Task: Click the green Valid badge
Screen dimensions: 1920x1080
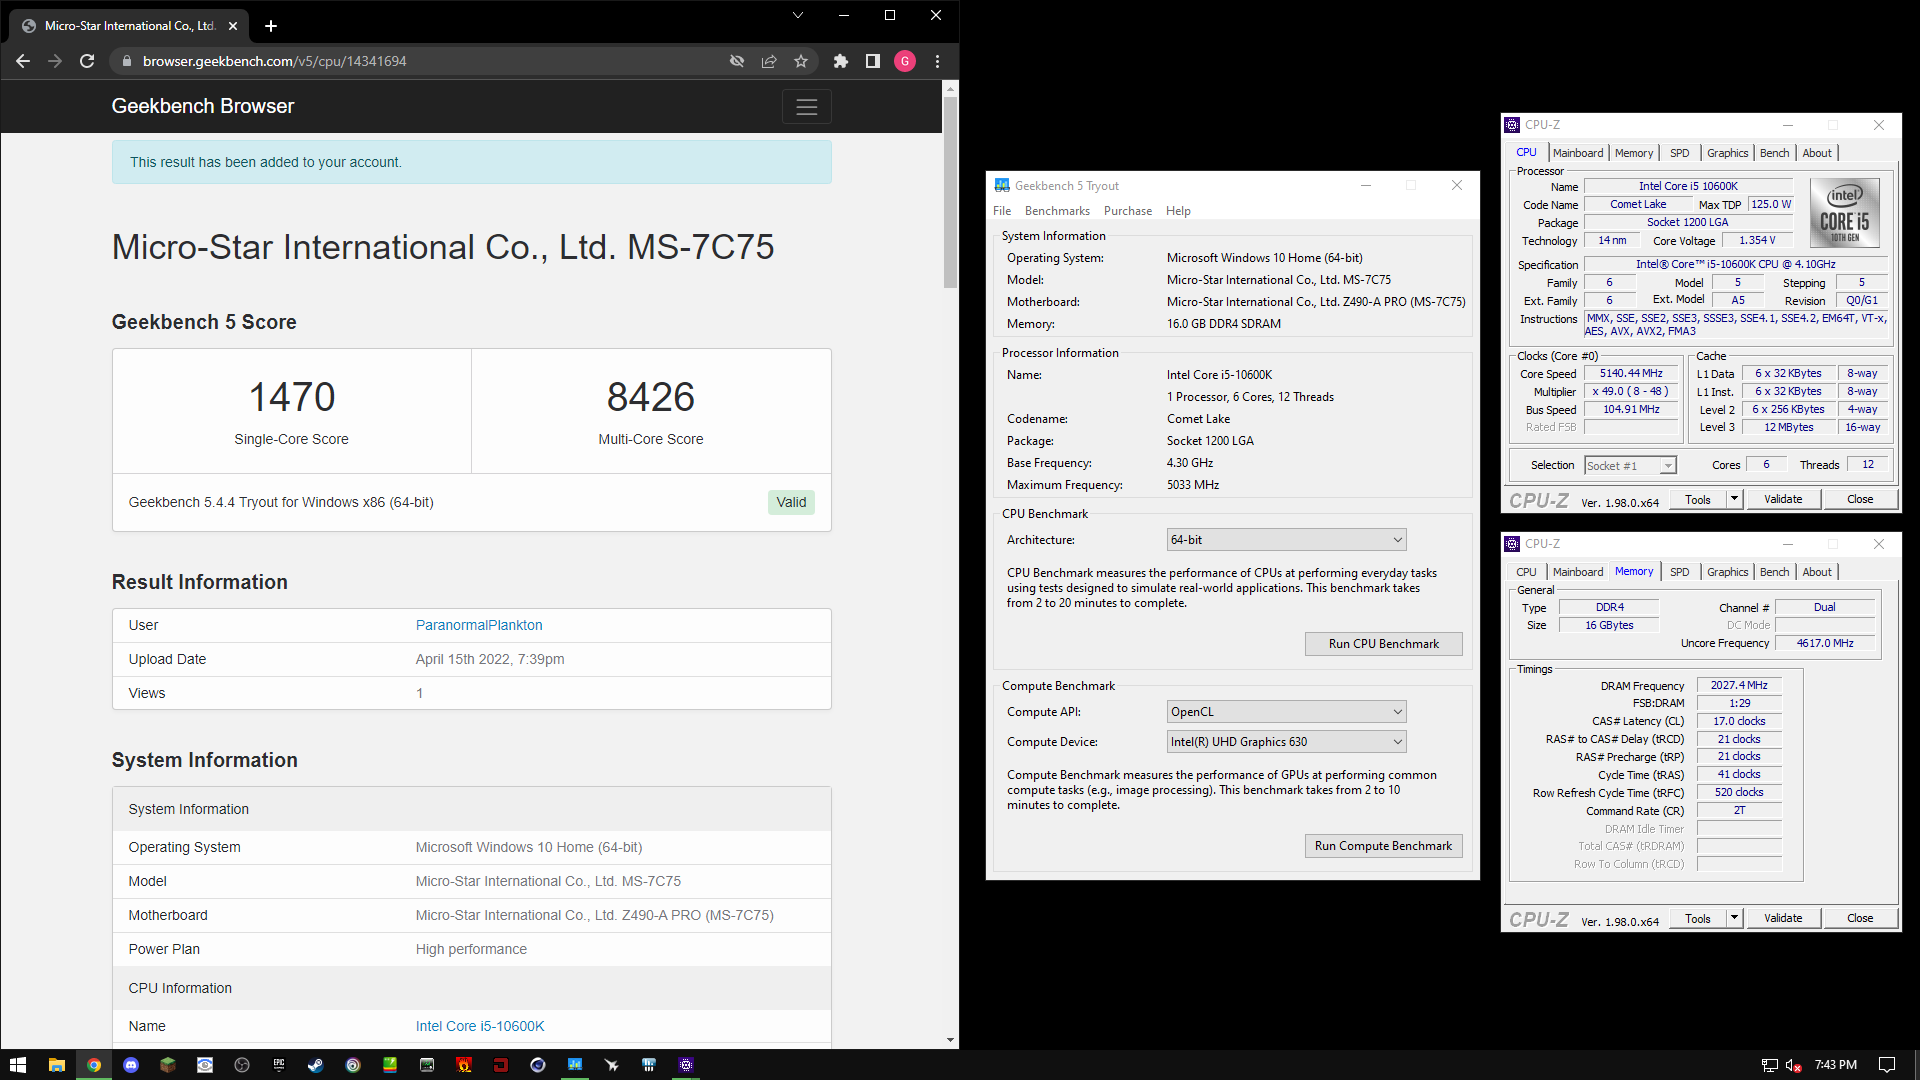Action: coord(791,502)
